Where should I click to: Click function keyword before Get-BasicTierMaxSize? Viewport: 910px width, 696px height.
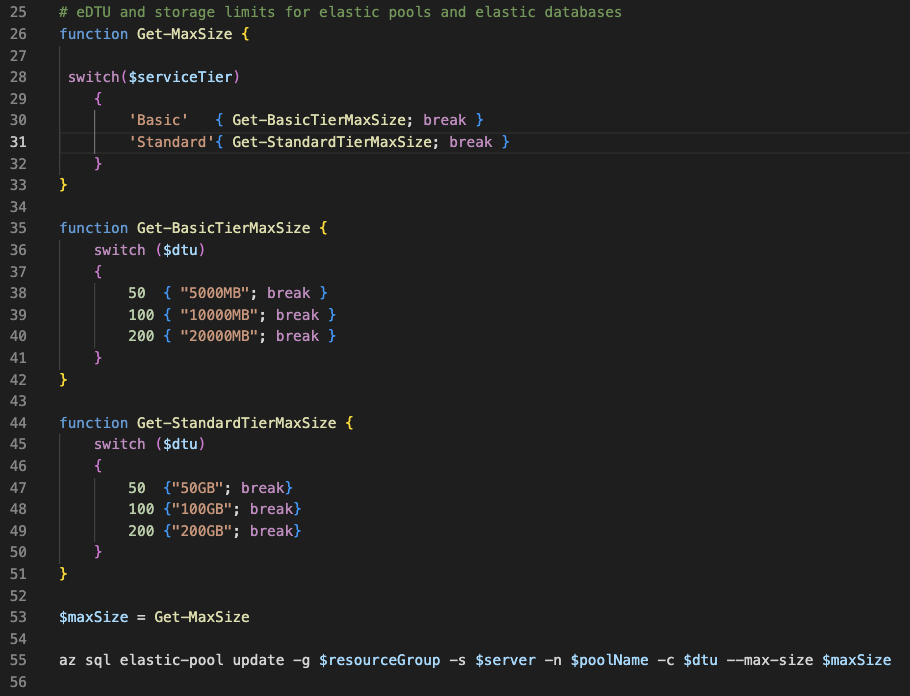(93, 228)
